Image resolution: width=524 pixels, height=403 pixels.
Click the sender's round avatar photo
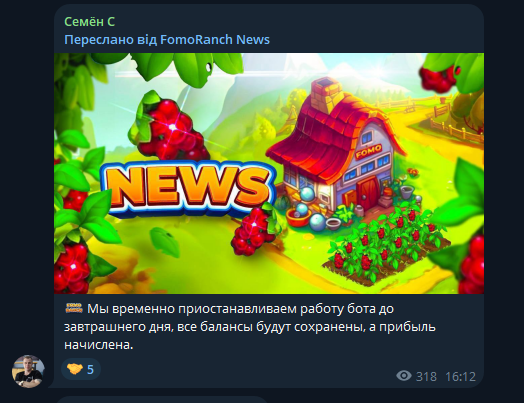(28, 371)
